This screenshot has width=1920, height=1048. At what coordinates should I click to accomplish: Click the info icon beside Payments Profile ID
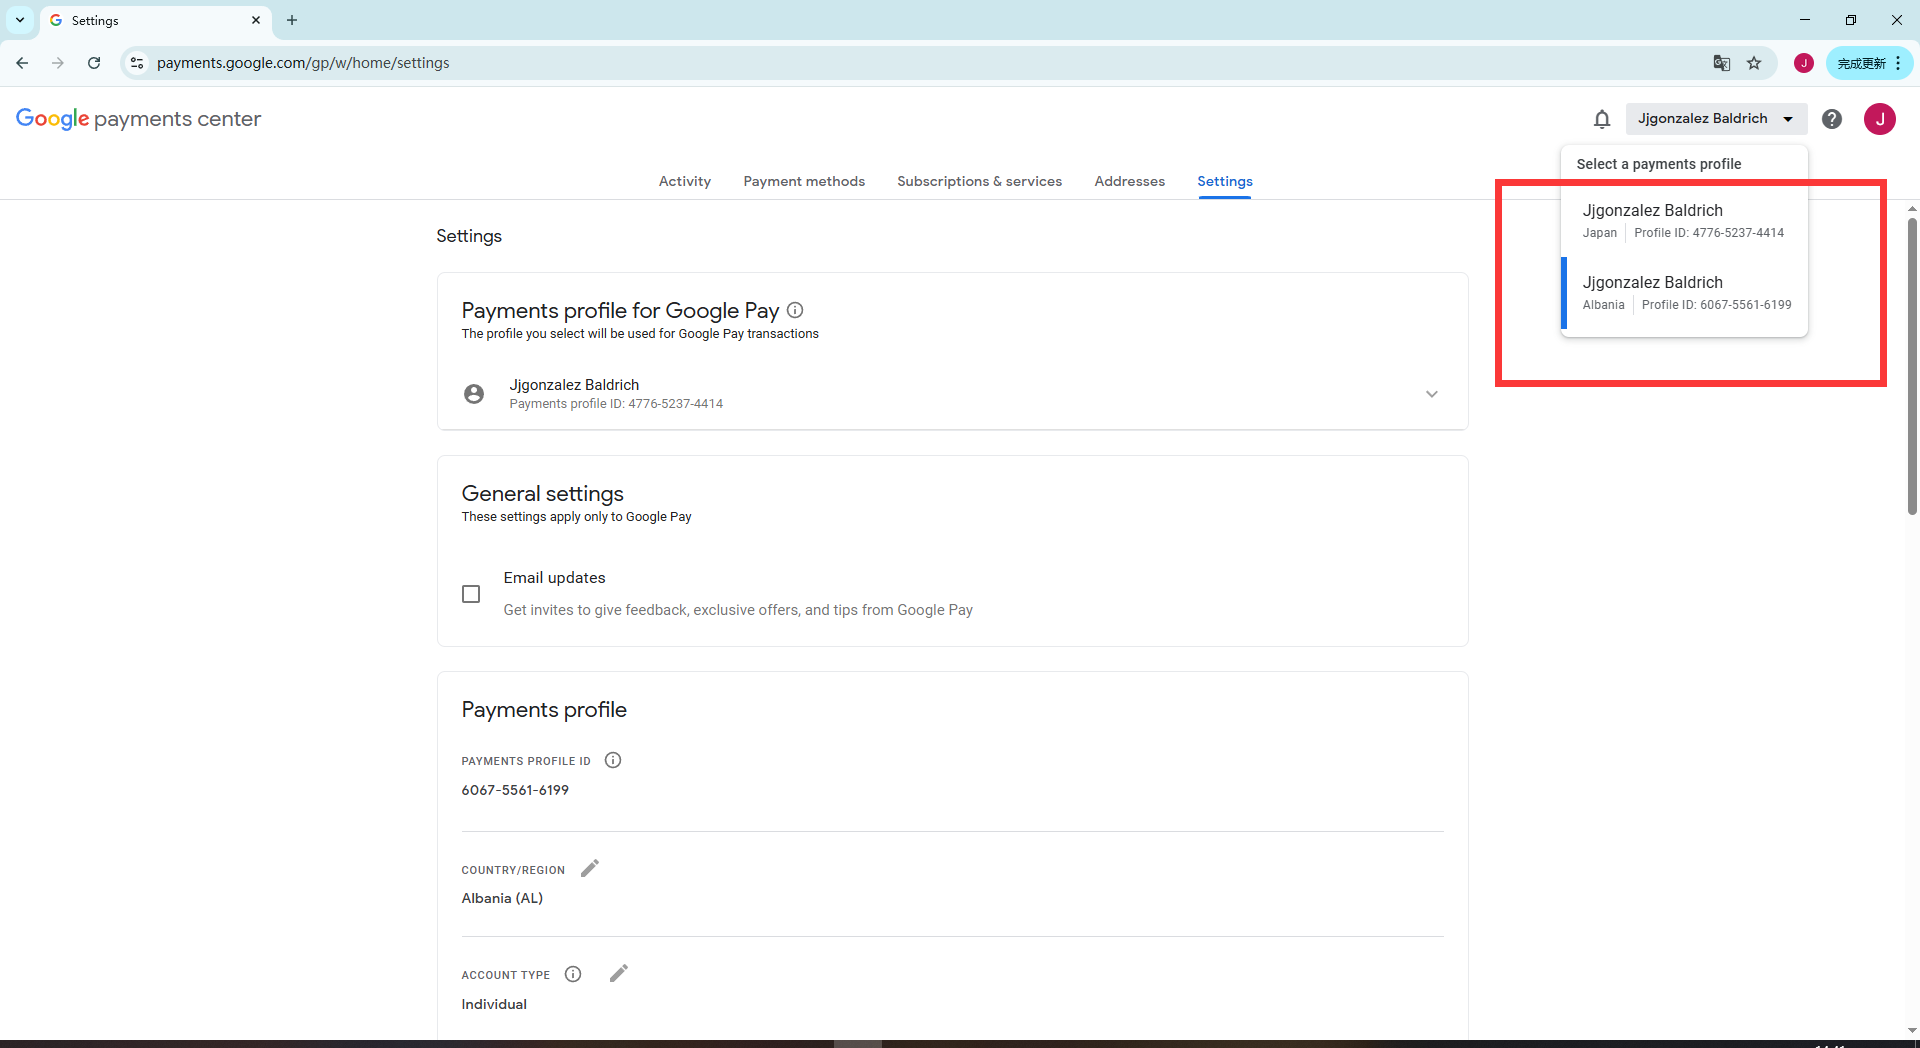[613, 760]
